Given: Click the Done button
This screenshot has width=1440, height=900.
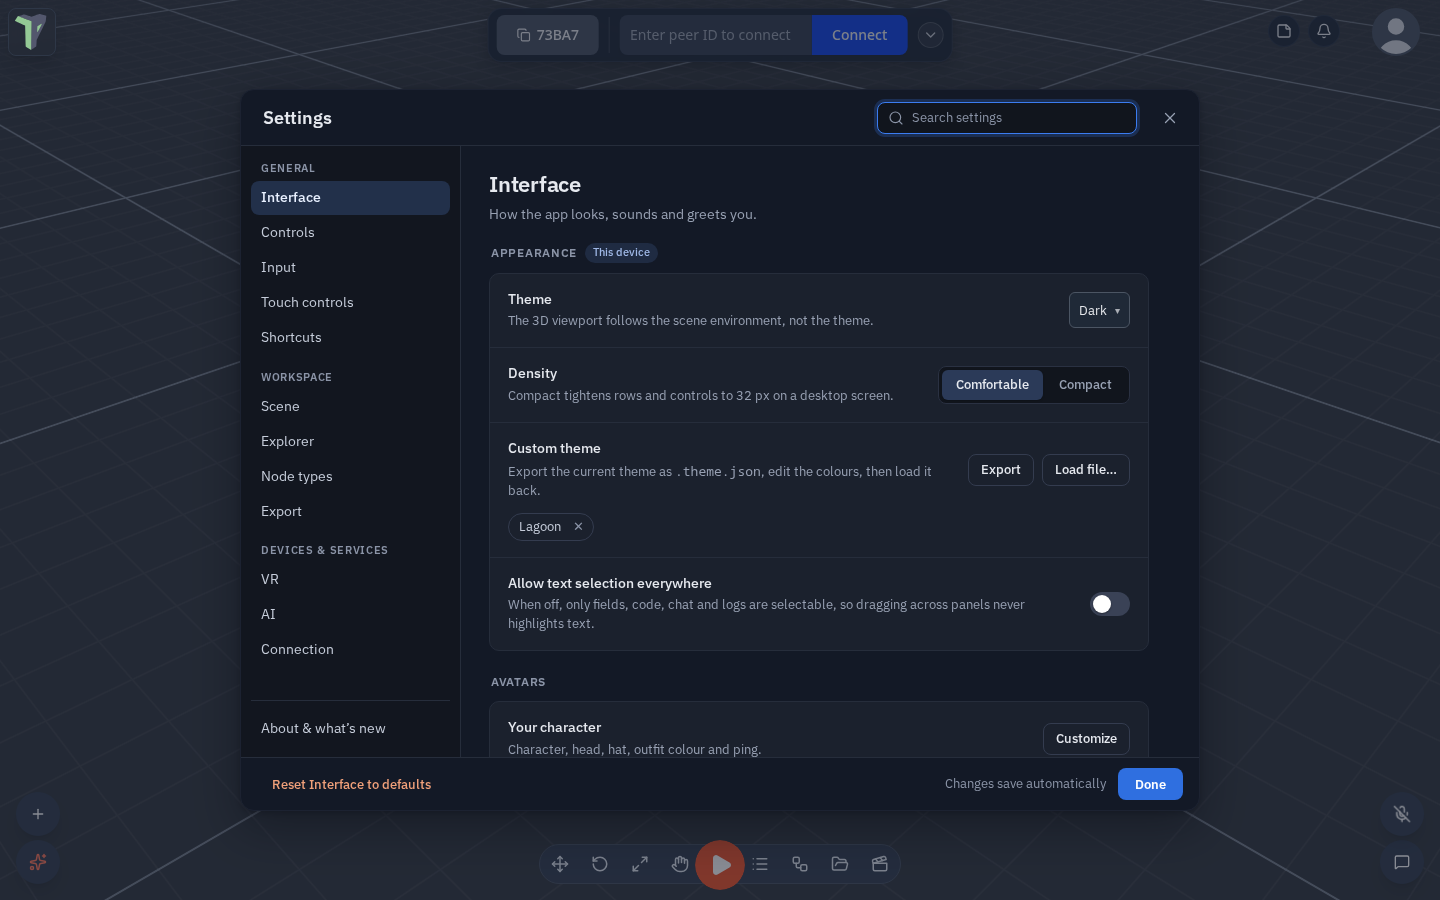Looking at the screenshot, I should point(1150,784).
